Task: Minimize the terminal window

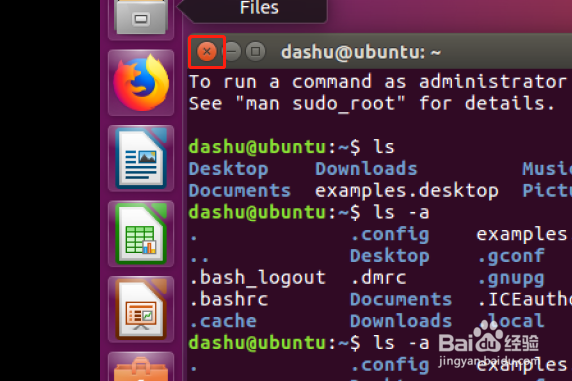Action: coord(231,51)
